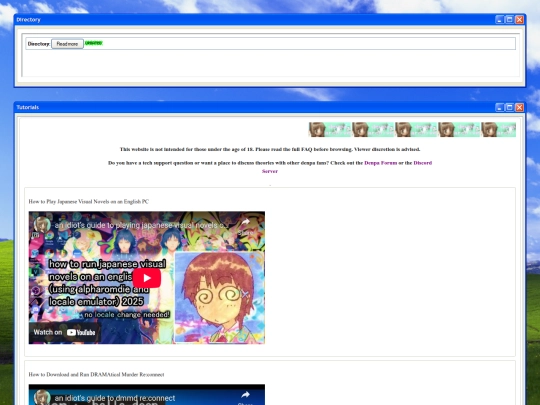The height and width of the screenshot is (405, 540).
Task: Click the Read more button in Directory
Action: click(67, 44)
